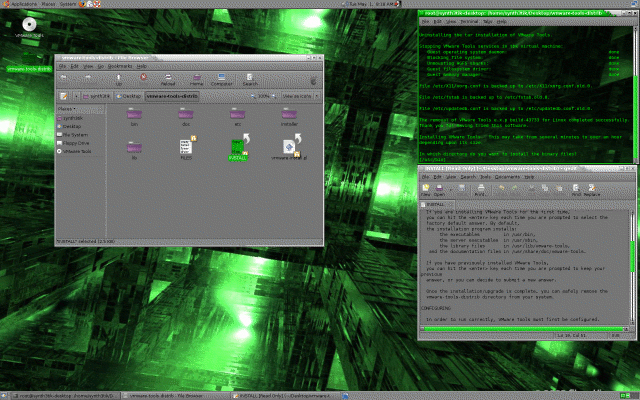This screenshot has height=400, width=640.
Task: Open the View as Icons dropdown
Action: click(x=301, y=96)
